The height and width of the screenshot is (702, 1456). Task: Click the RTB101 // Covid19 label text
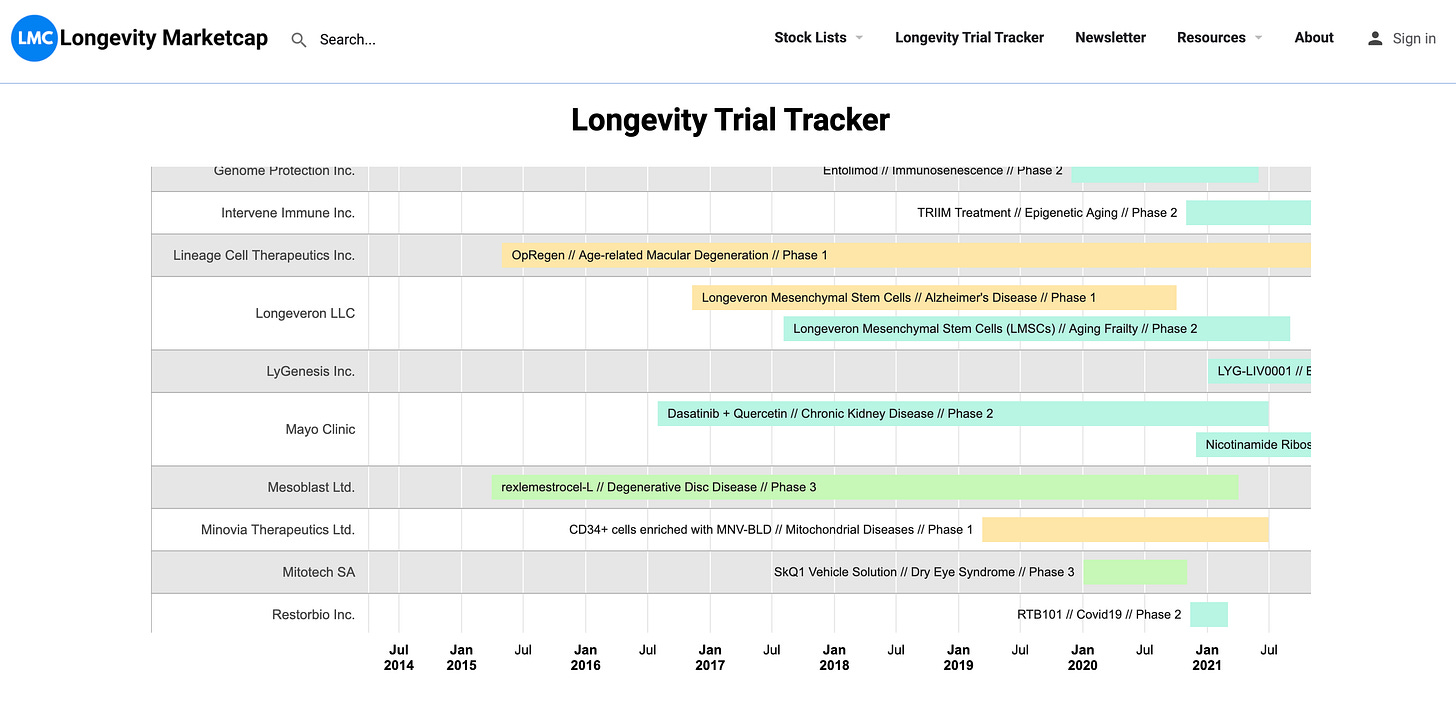1099,614
